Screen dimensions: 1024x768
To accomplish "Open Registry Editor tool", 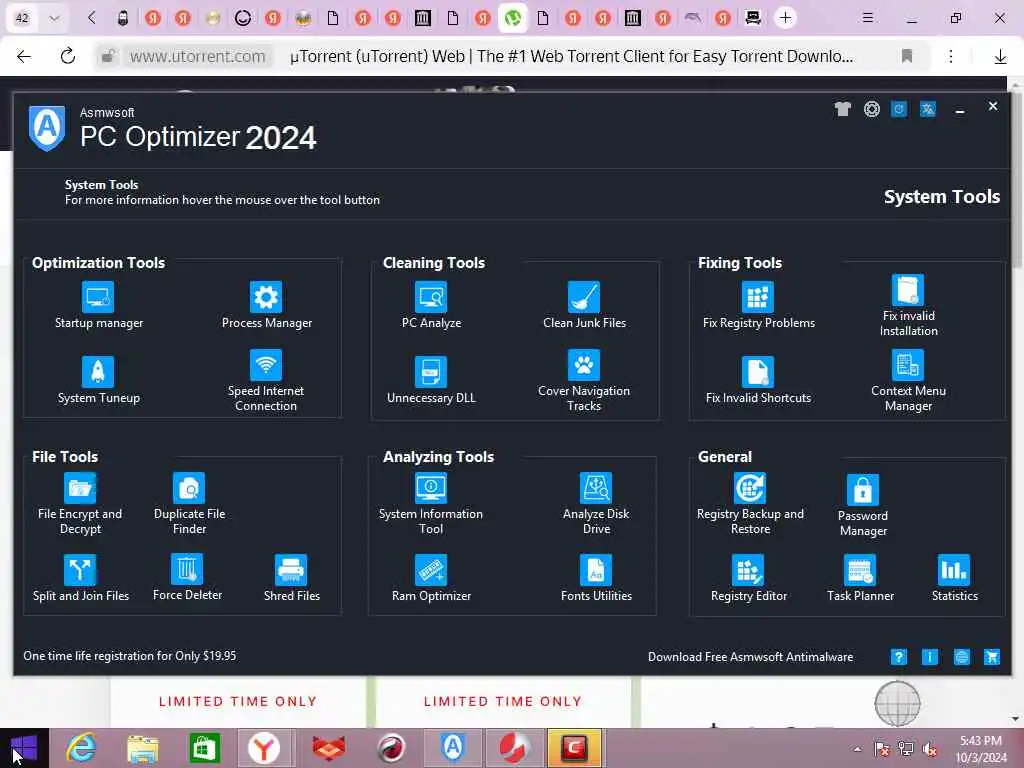I will coord(748,578).
